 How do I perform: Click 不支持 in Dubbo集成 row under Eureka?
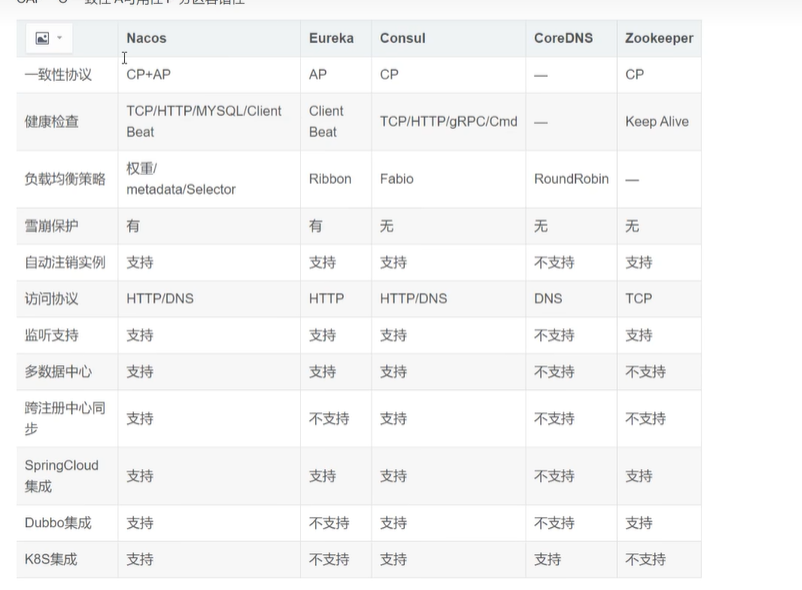coord(329,523)
